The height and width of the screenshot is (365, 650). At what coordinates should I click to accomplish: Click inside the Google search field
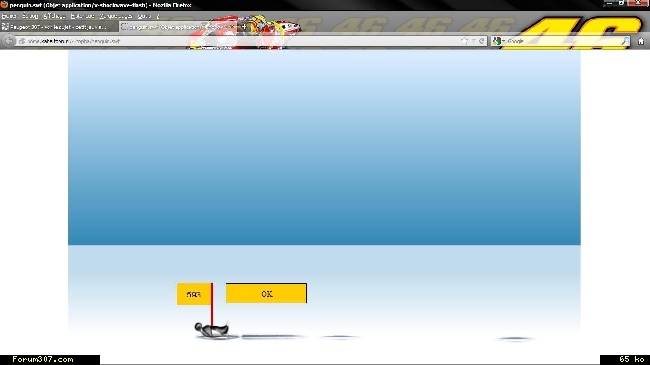[563, 41]
